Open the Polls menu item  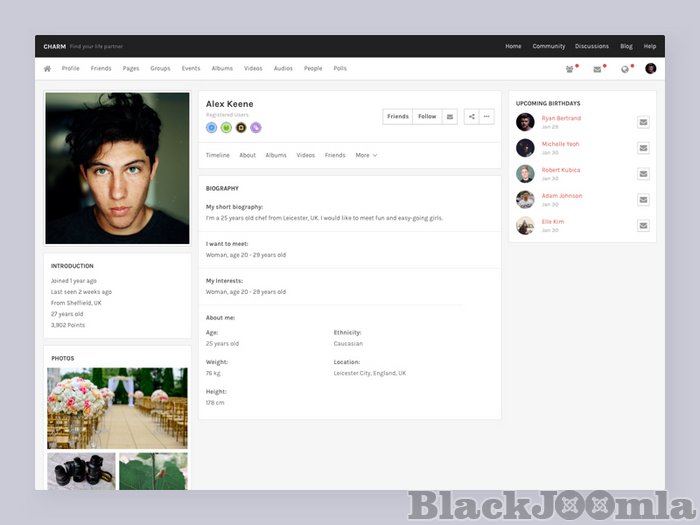[x=340, y=69]
